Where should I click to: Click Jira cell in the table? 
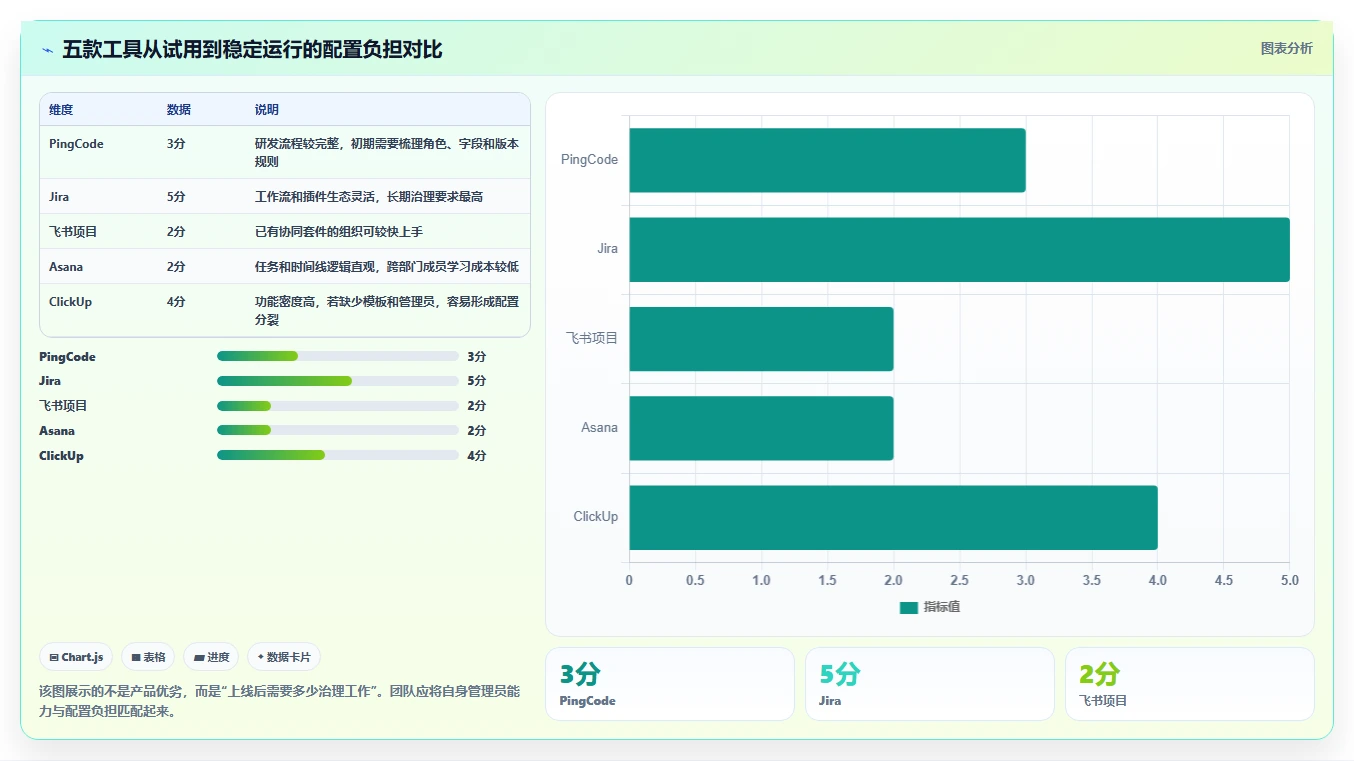click(x=59, y=197)
